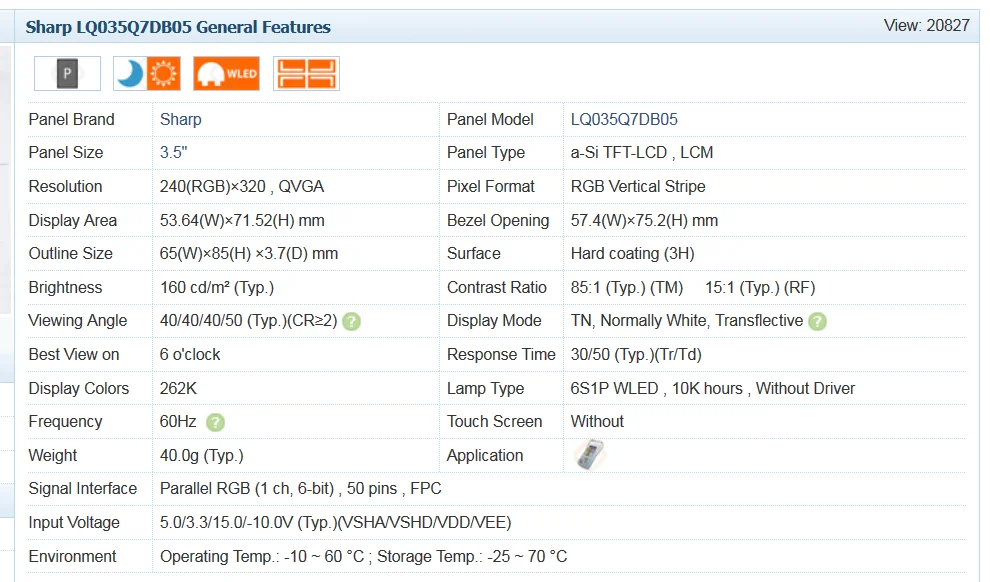Select the '40.0g (Typ.)' weight value

[x=201, y=456]
